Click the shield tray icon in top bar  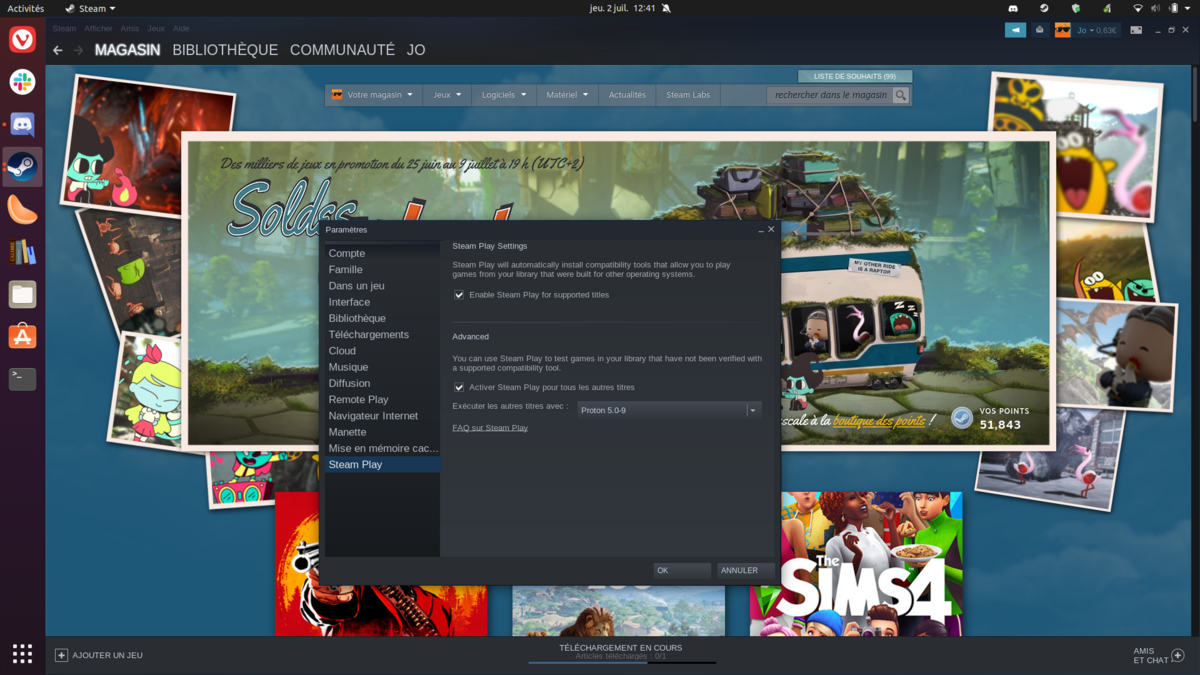pos(1075,8)
